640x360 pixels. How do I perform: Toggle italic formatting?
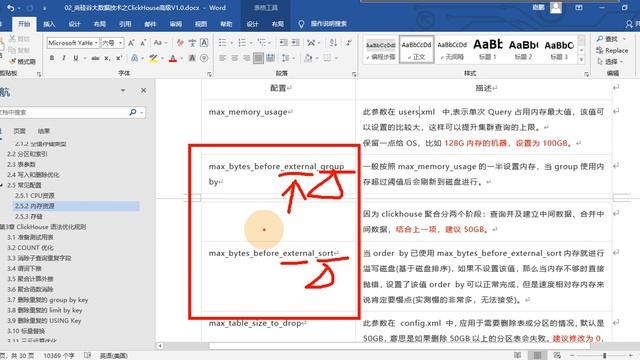(64, 58)
